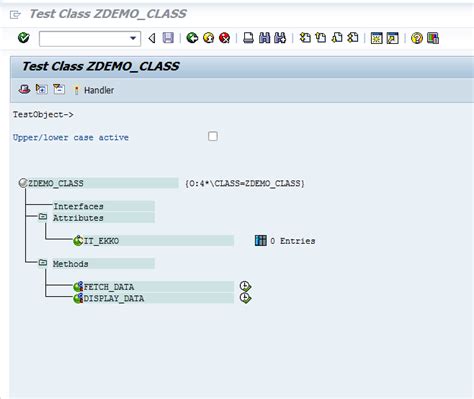Collapse the Attributes folder node
Viewport: 474px width, 399px height.
click(x=43, y=217)
